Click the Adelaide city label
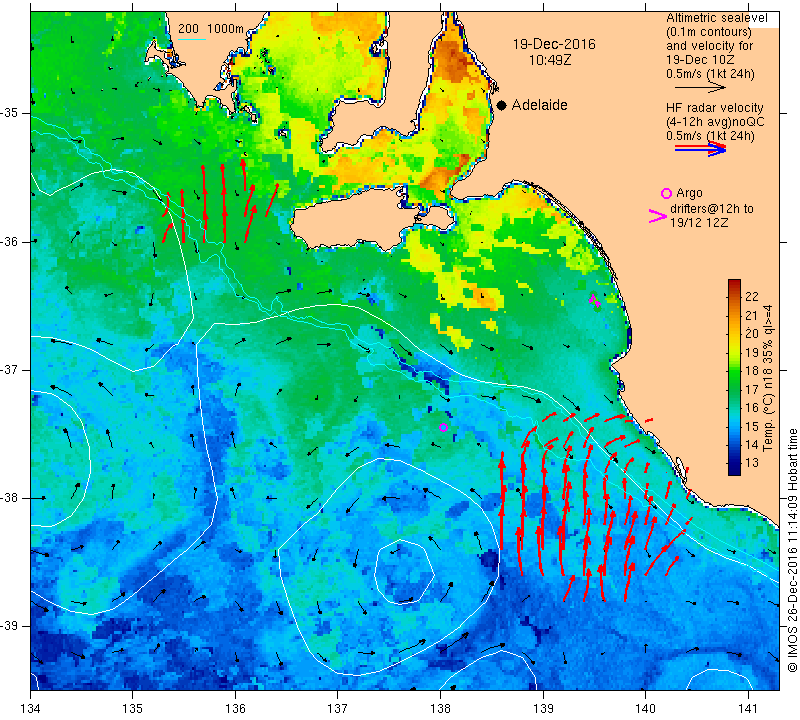Screen dimensions: 800x720 (x=539, y=105)
